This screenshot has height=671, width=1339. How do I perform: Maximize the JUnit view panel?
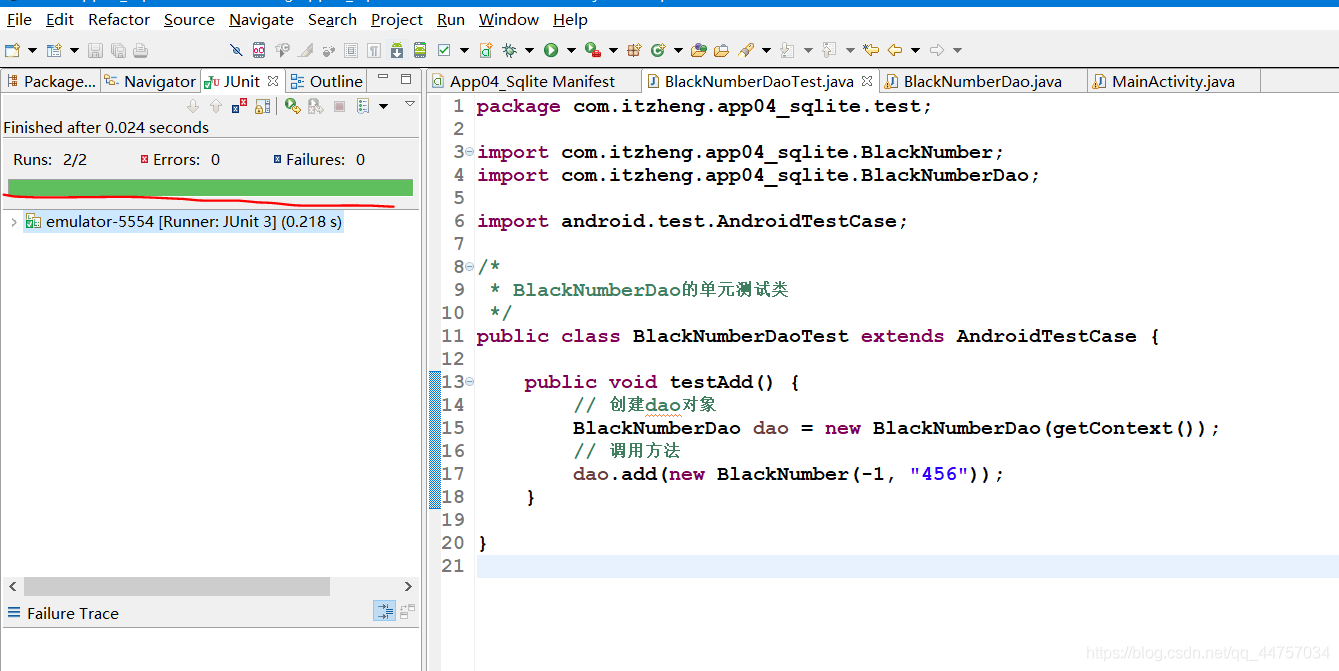405,79
